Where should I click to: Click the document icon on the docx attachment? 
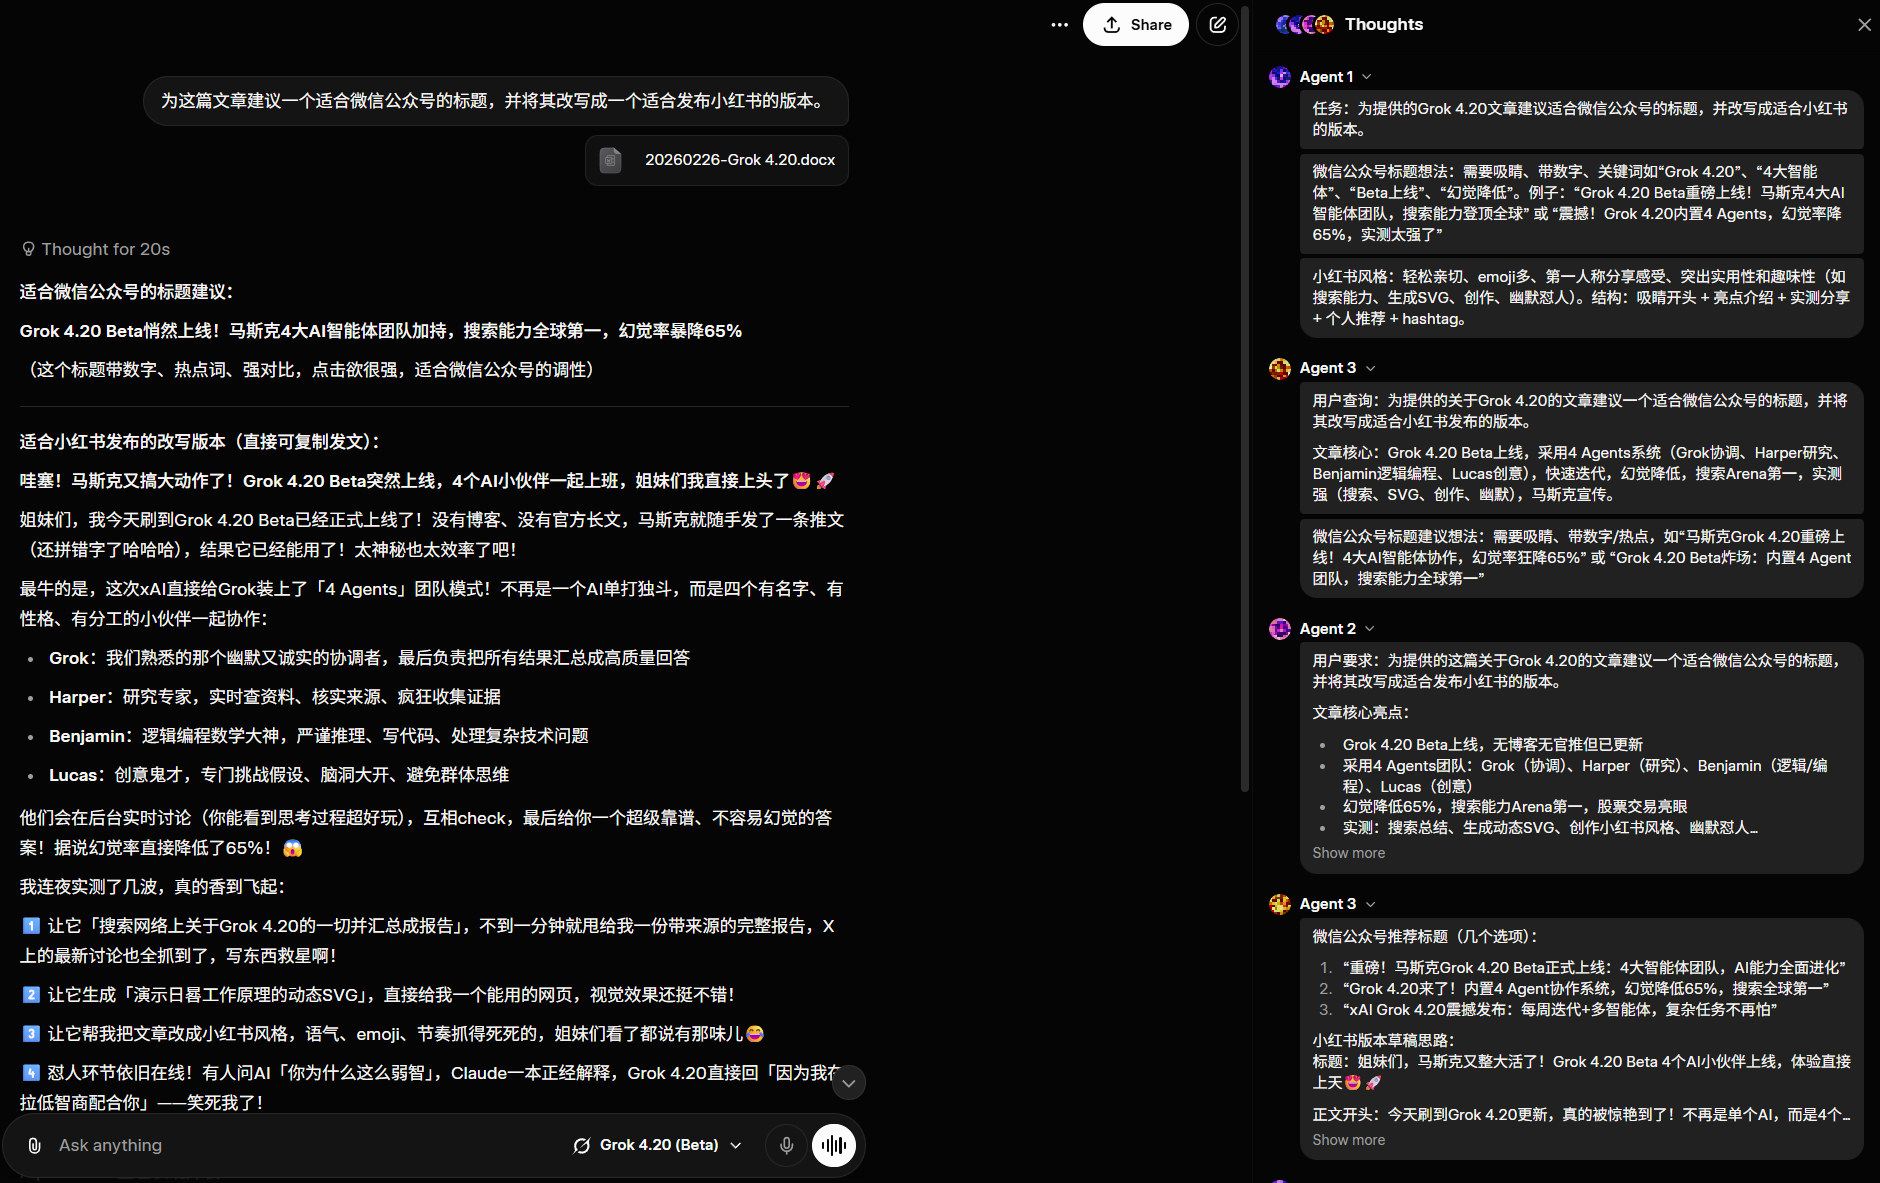point(610,160)
